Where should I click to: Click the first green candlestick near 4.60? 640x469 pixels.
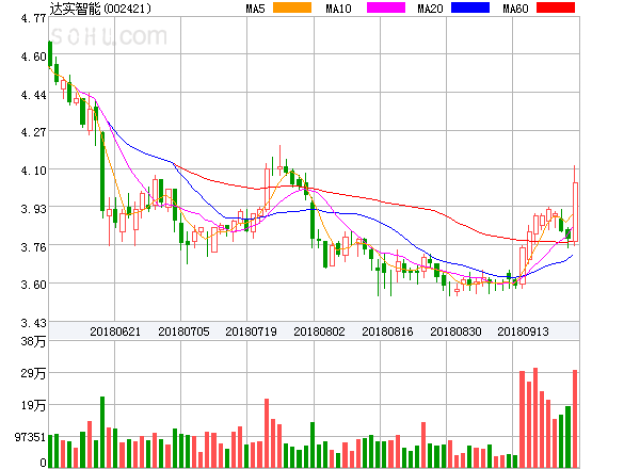(x=50, y=53)
